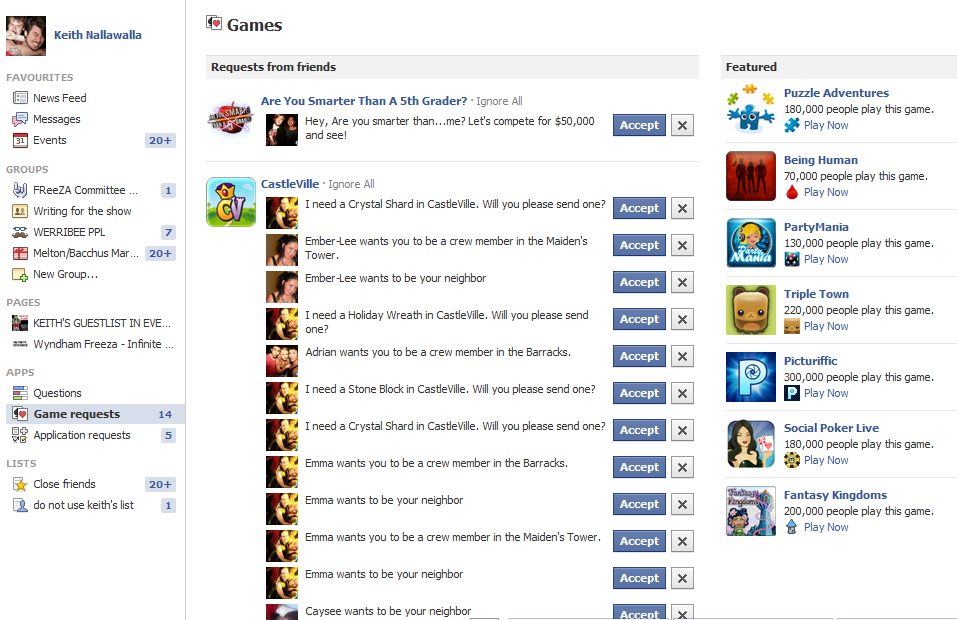Screen dimensions: 957x620
Task: Click the Fantasy Kingdoms game icon
Action: tap(751, 511)
